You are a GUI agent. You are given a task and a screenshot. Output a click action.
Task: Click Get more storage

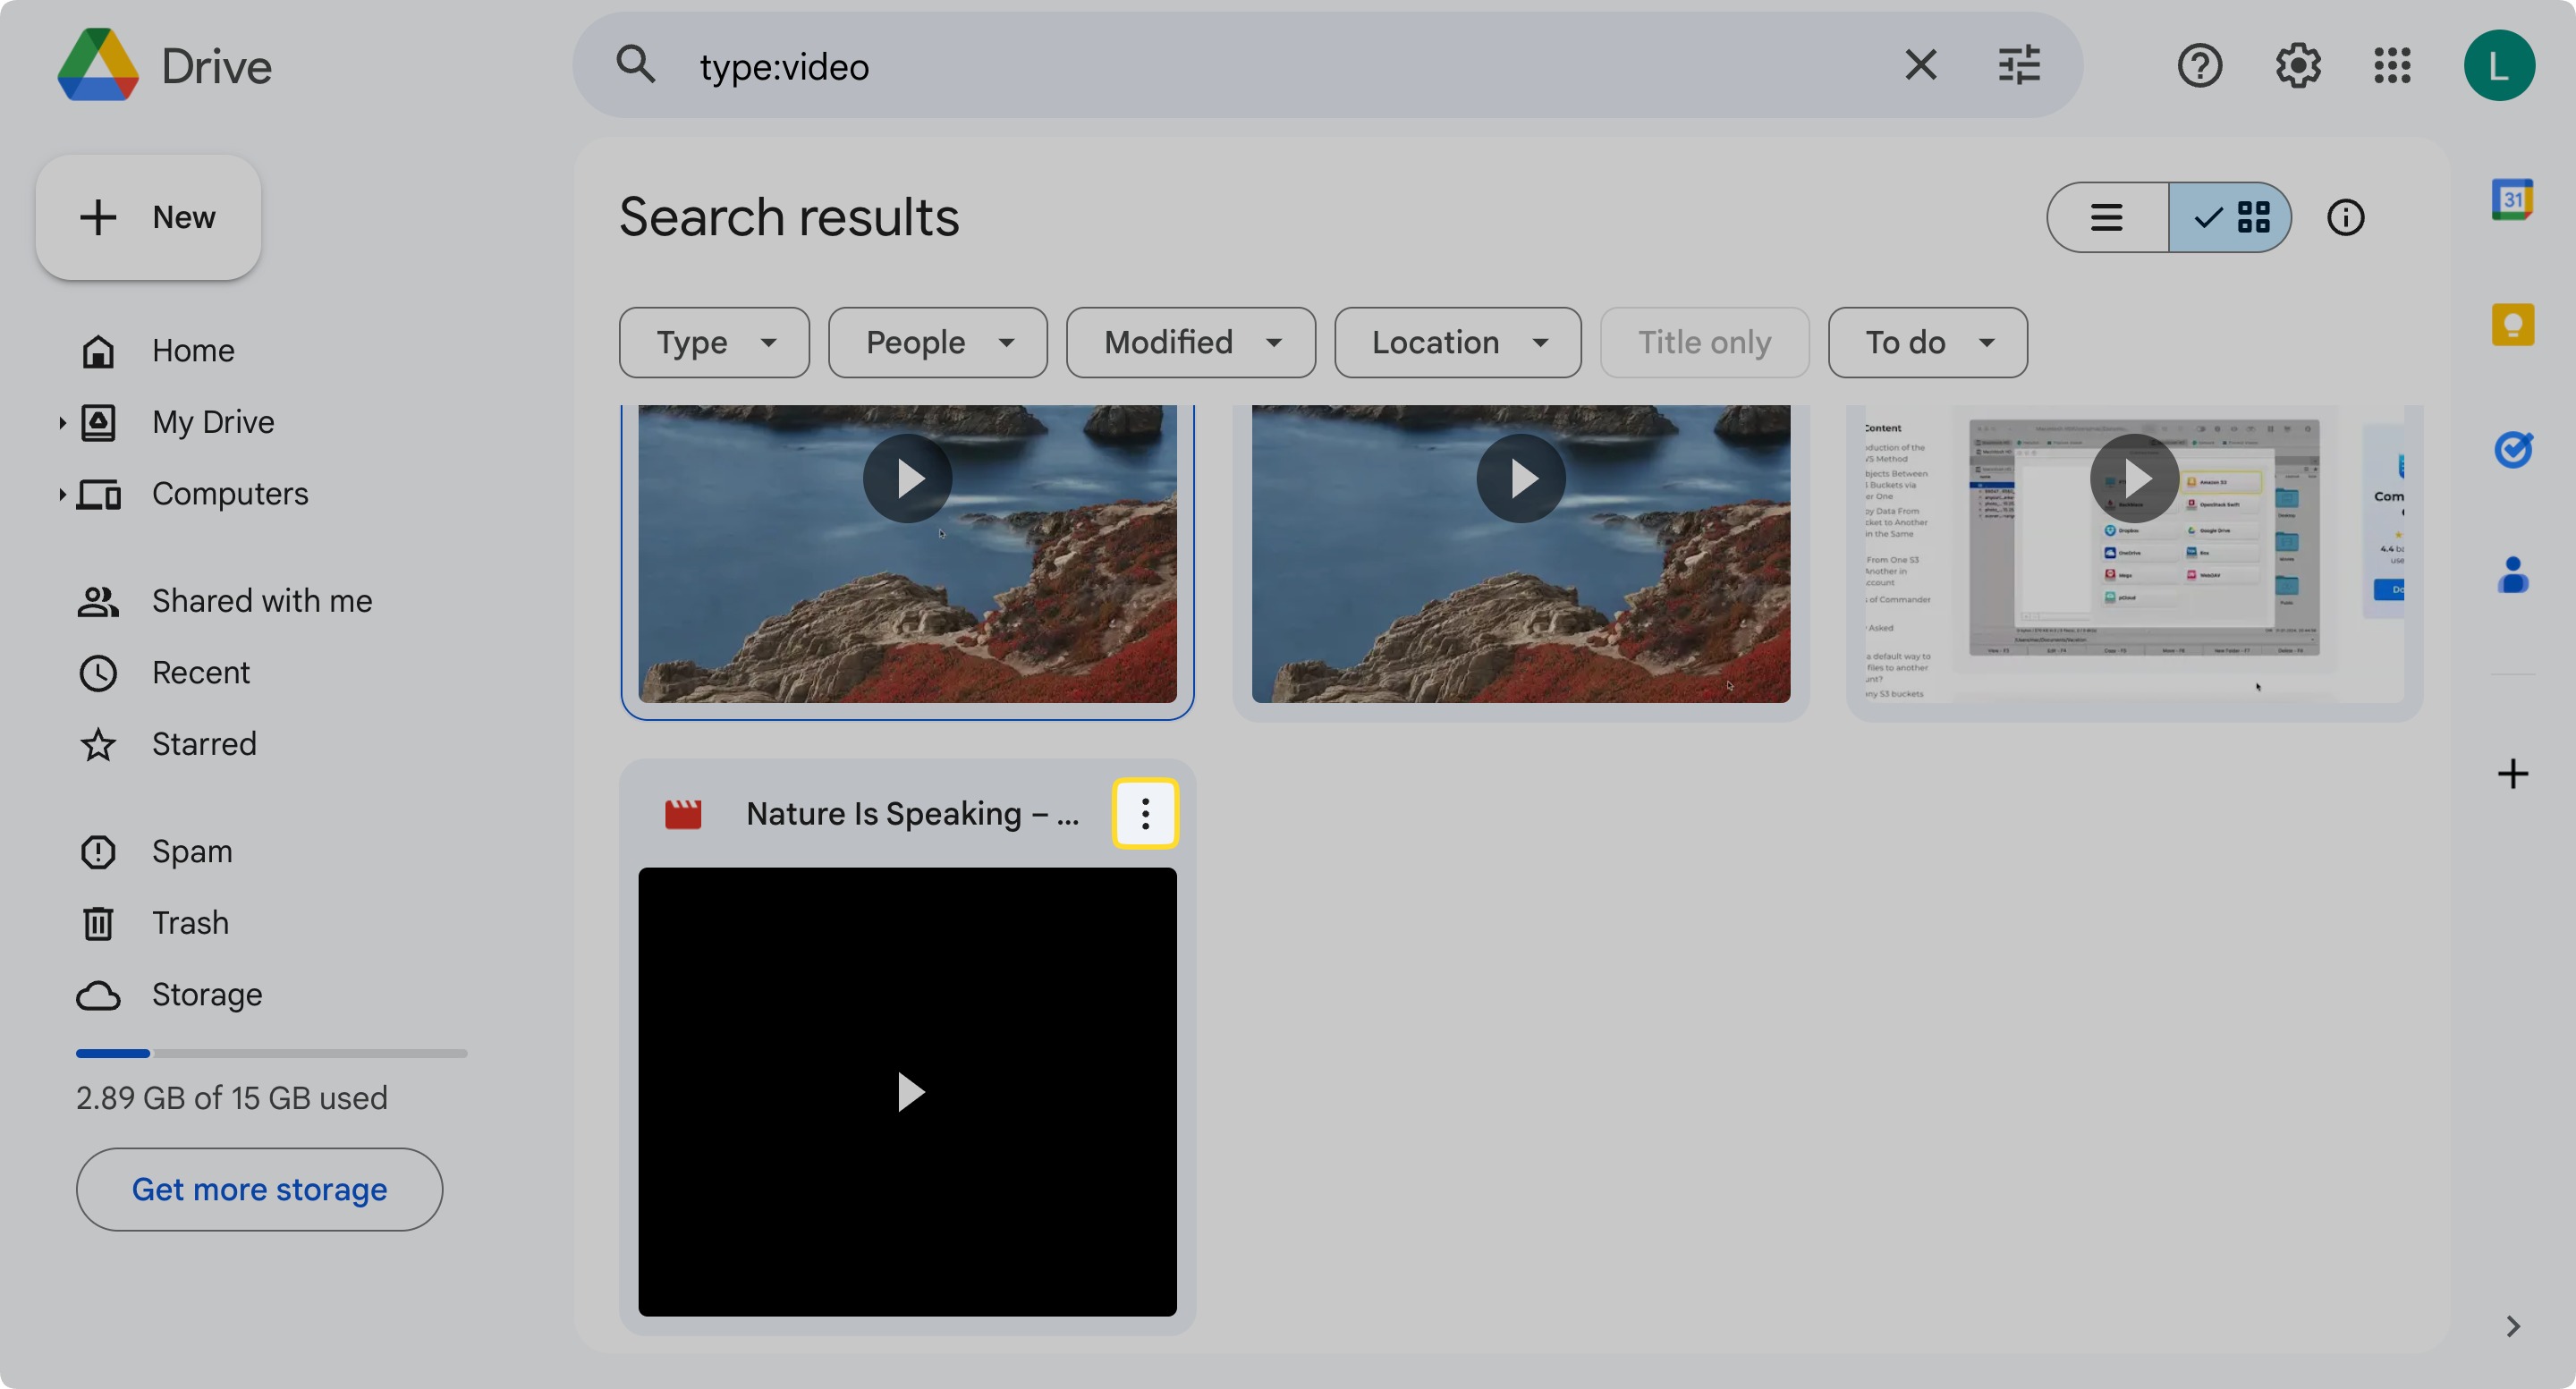pyautogui.click(x=259, y=1189)
